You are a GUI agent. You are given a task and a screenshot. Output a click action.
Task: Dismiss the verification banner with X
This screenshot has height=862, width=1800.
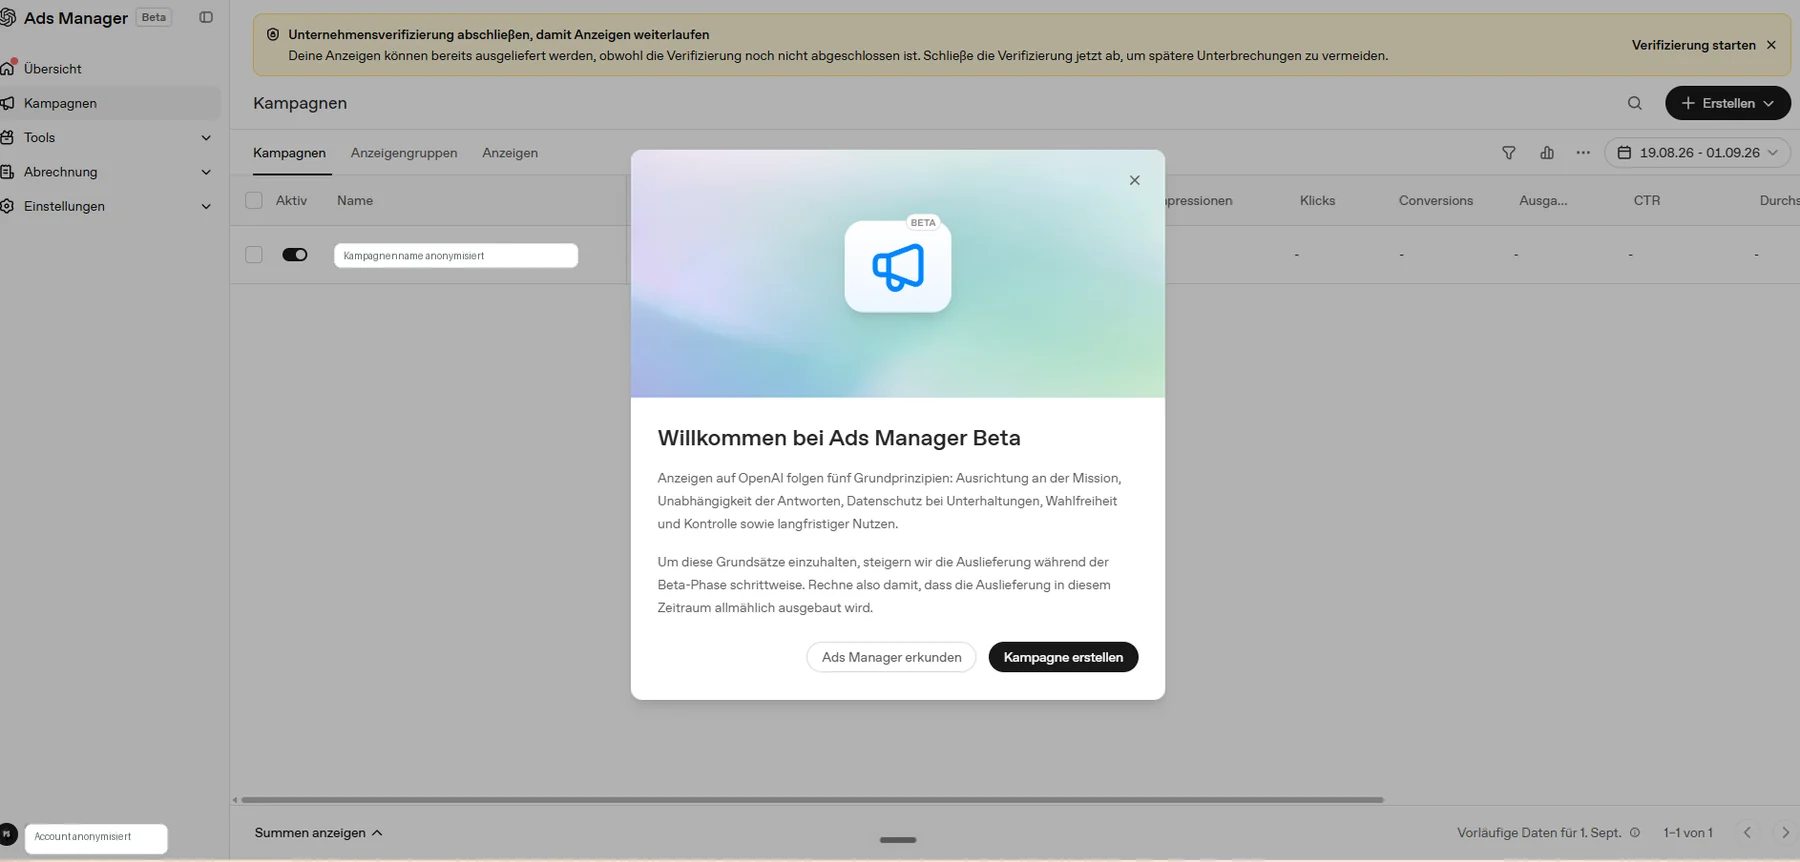tap(1771, 45)
